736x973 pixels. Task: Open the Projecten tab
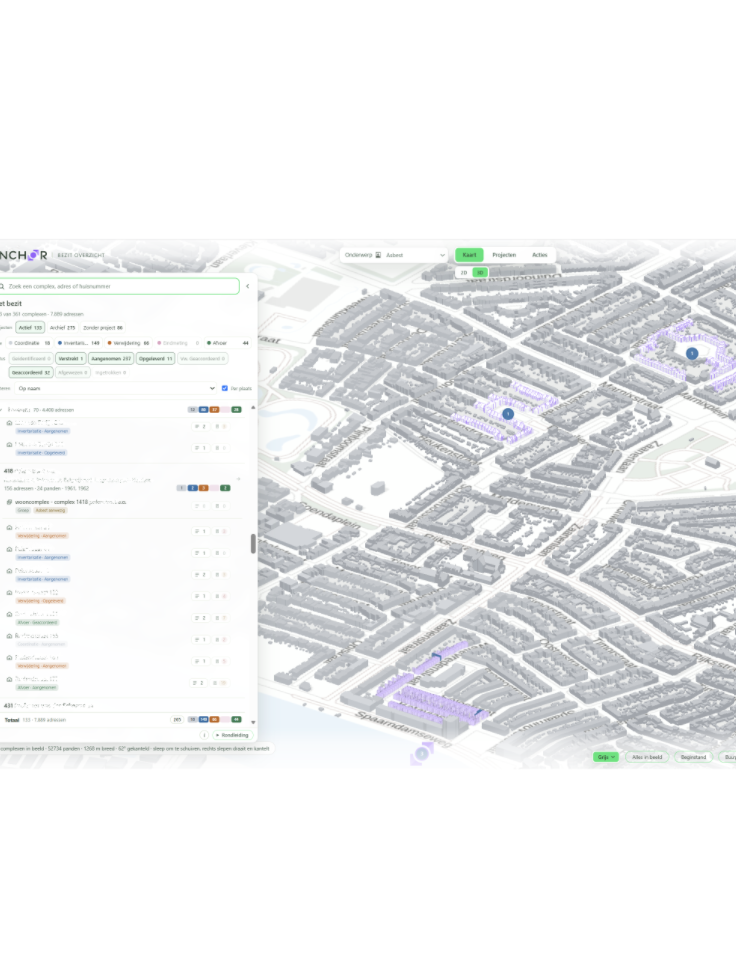(x=504, y=255)
